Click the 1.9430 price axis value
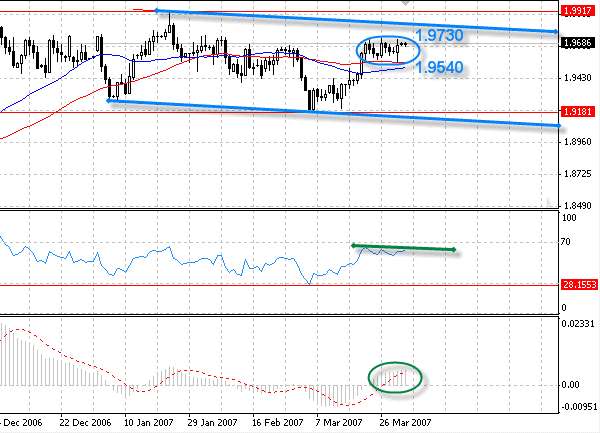The height and width of the screenshot is (433, 600). tap(578, 78)
